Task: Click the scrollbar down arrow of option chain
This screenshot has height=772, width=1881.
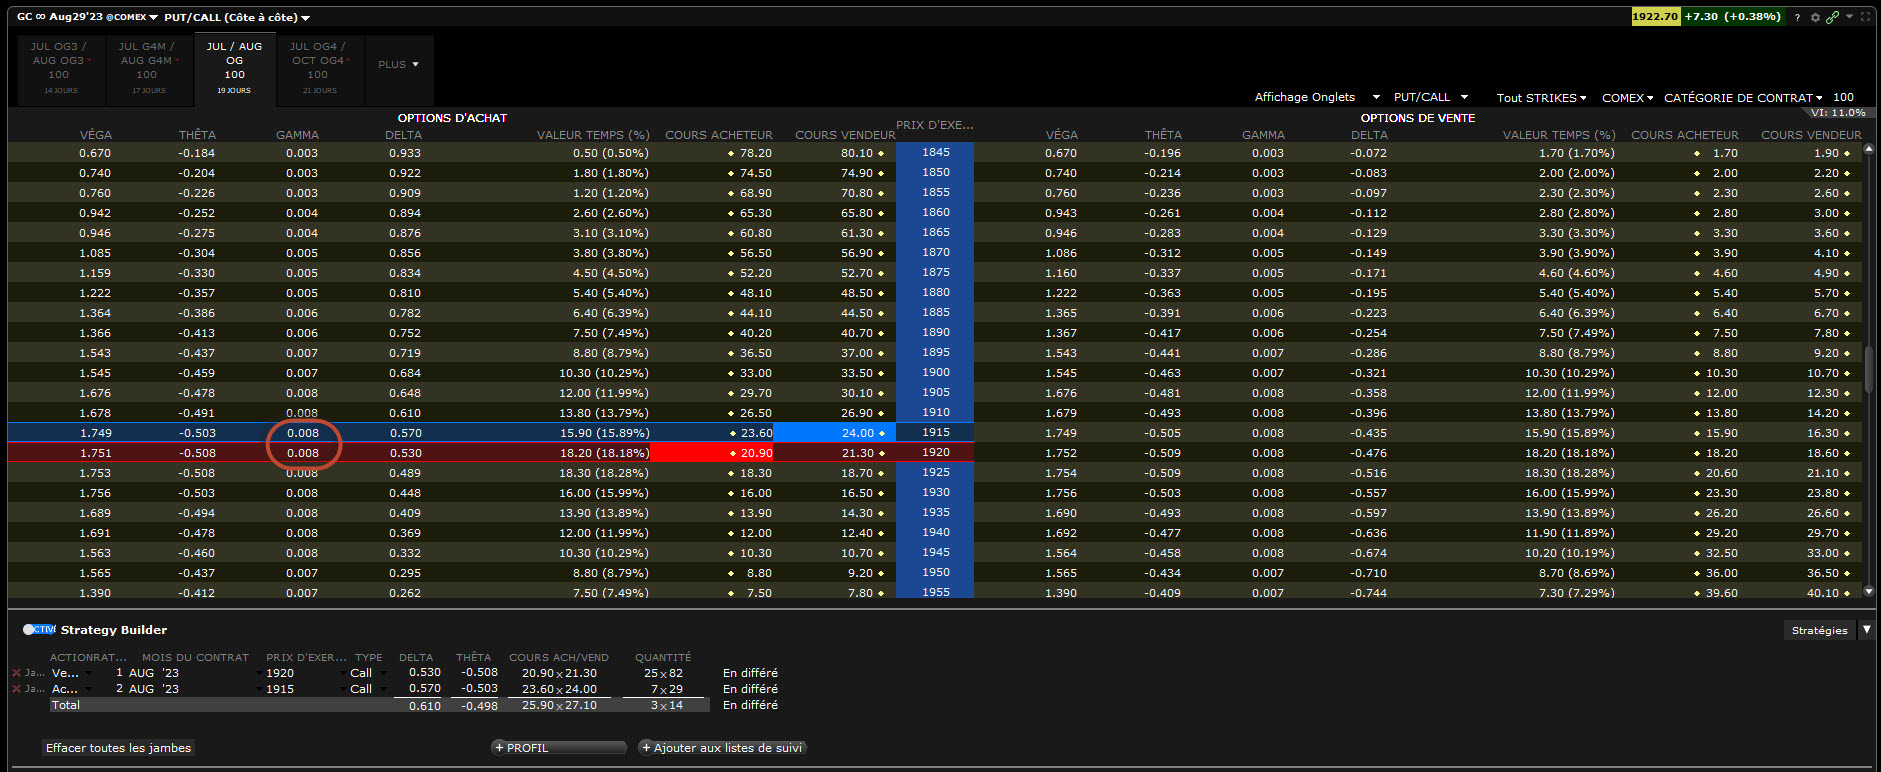Action: [1869, 592]
